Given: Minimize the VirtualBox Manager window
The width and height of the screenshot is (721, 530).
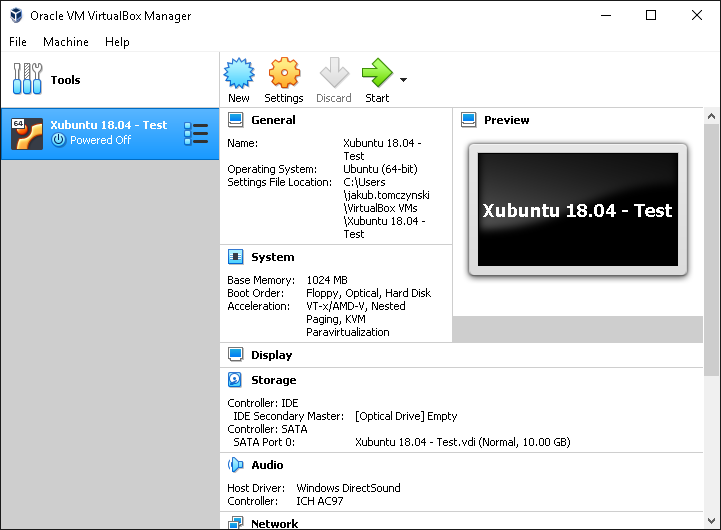Looking at the screenshot, I should click(606, 15).
